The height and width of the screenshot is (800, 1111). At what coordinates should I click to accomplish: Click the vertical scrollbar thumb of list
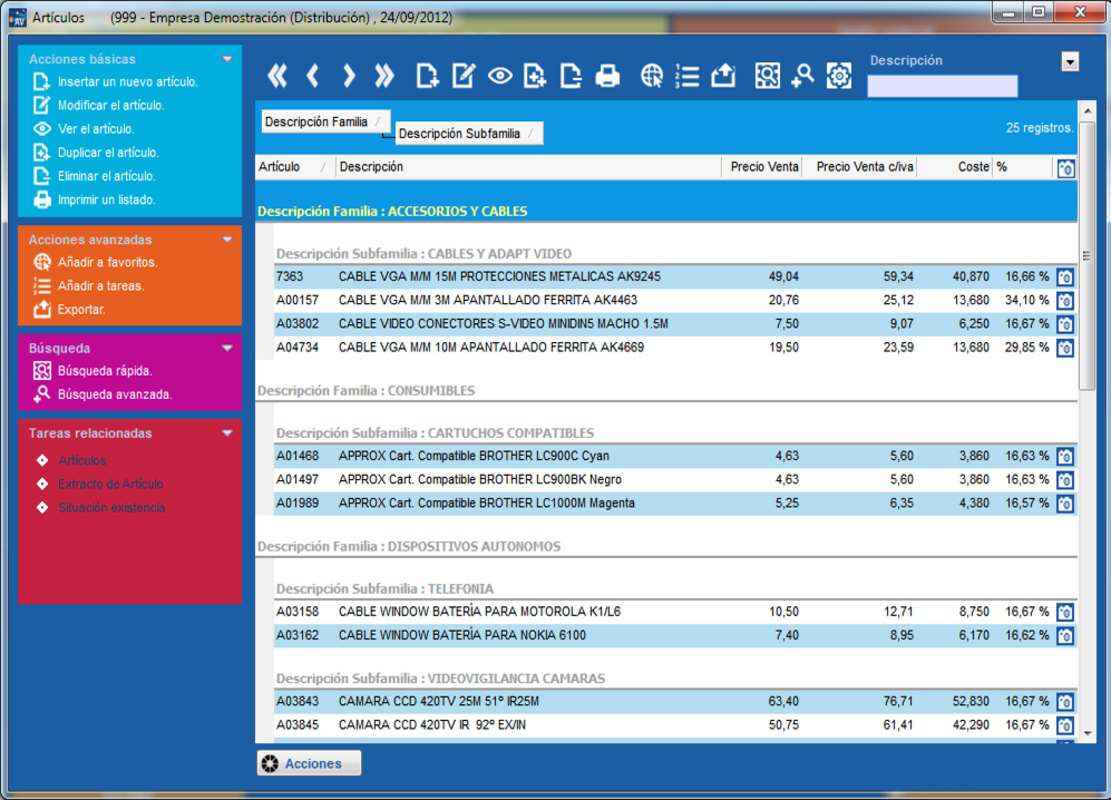coord(1086,255)
